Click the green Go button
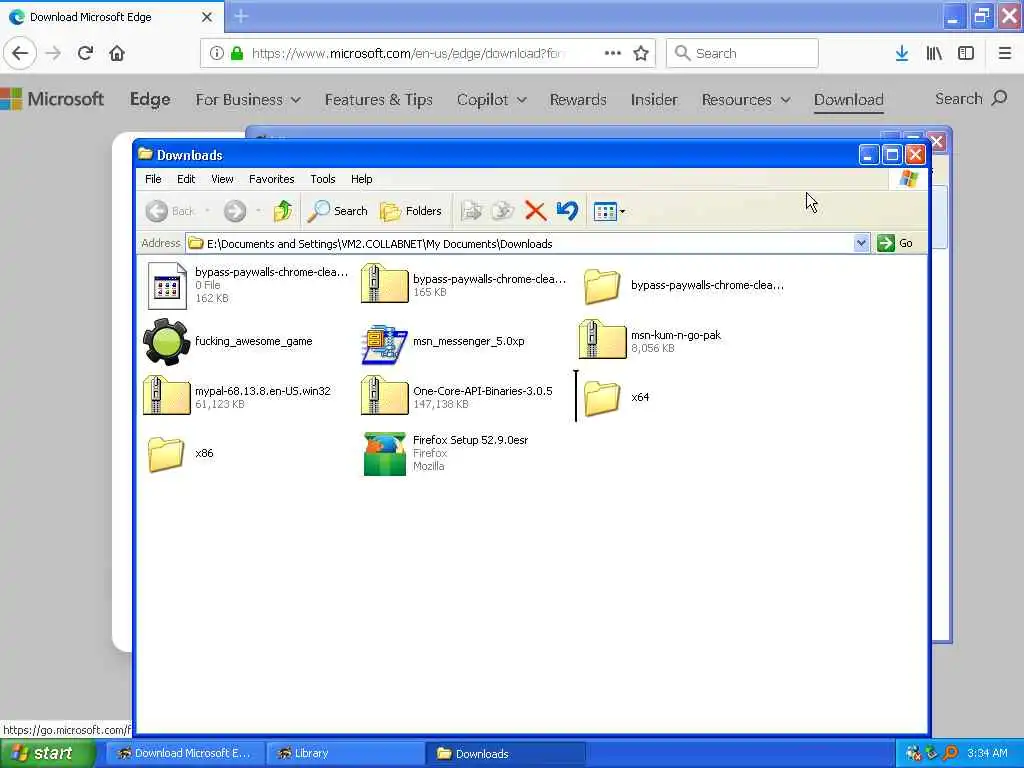Viewport: 1024px width, 768px height. tap(895, 243)
